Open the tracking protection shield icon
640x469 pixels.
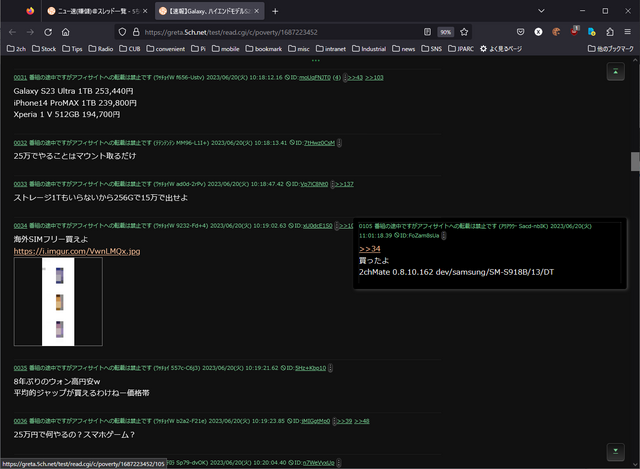click(x=122, y=32)
